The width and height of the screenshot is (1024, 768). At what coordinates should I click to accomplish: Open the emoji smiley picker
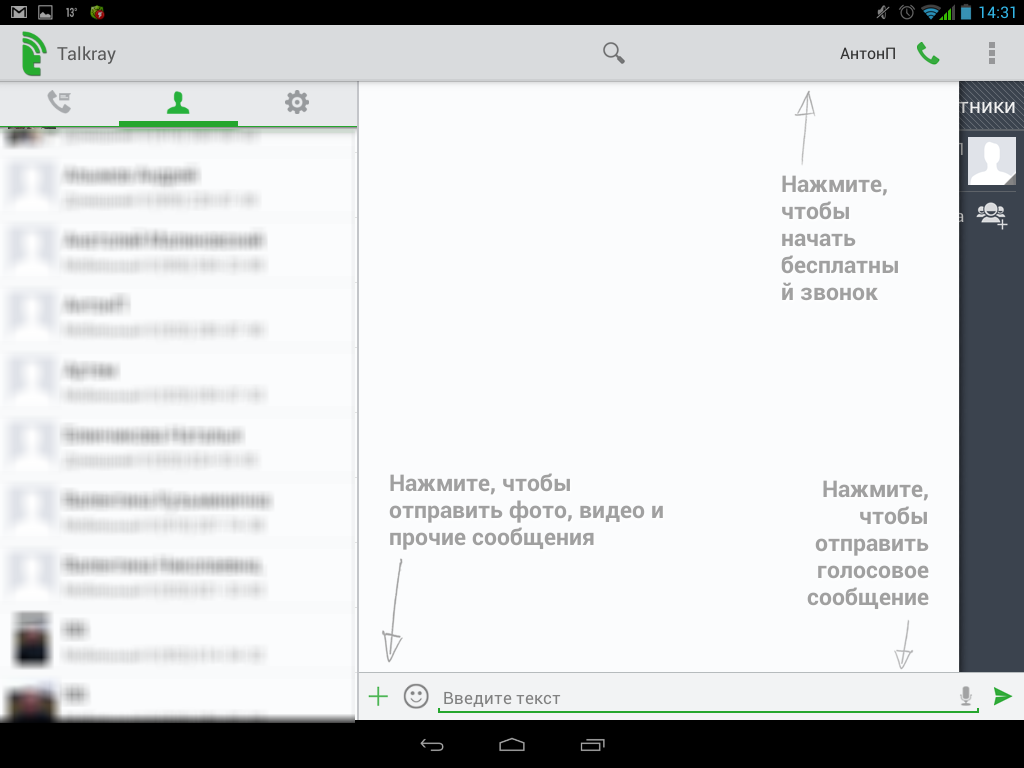pos(416,696)
